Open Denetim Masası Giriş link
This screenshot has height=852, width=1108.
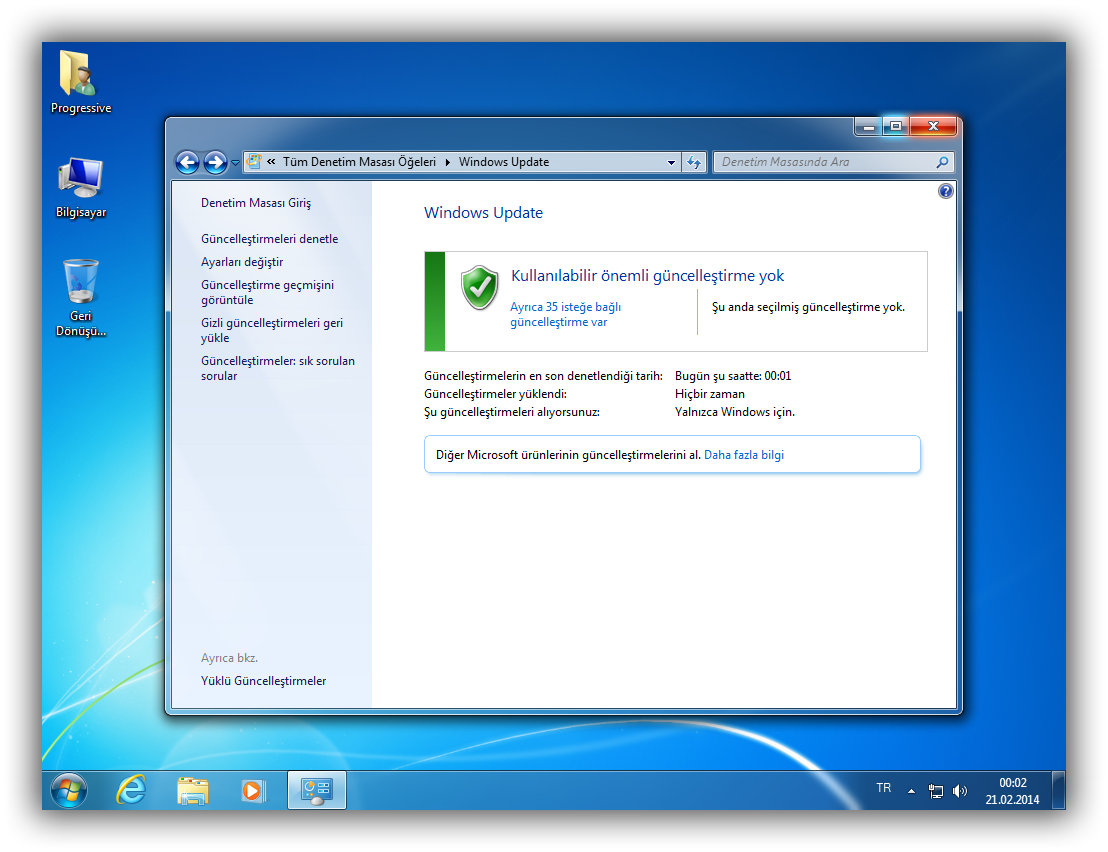(x=256, y=203)
